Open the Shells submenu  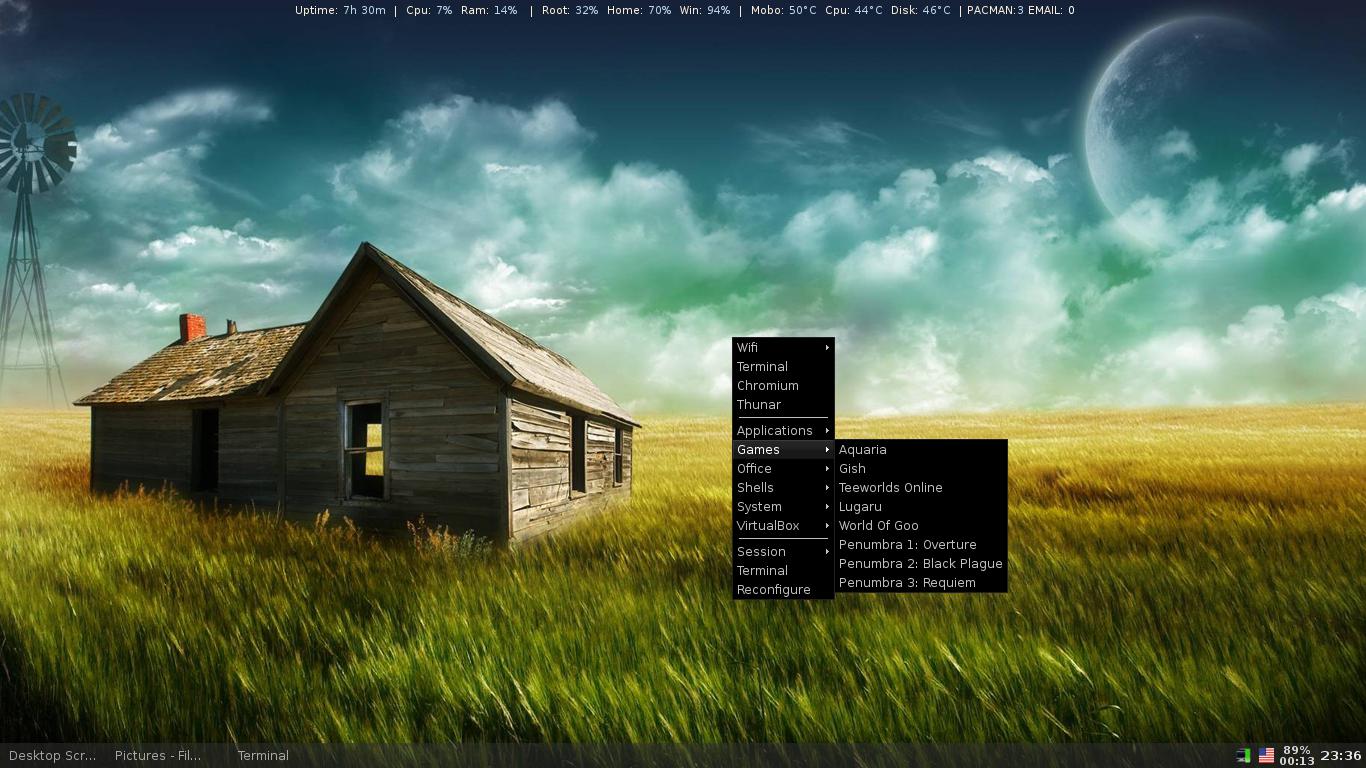(x=783, y=488)
